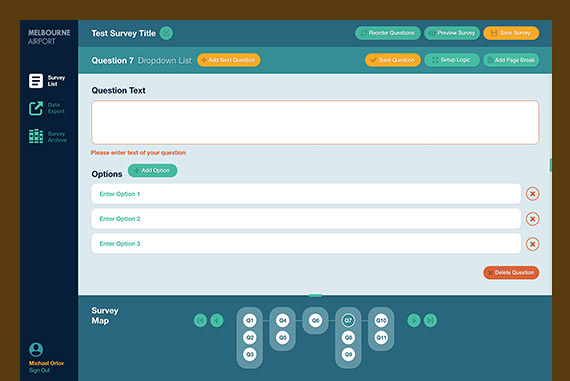This screenshot has width=570, height=381.
Task: Select Q9 in the Survey Map
Action: click(348, 354)
